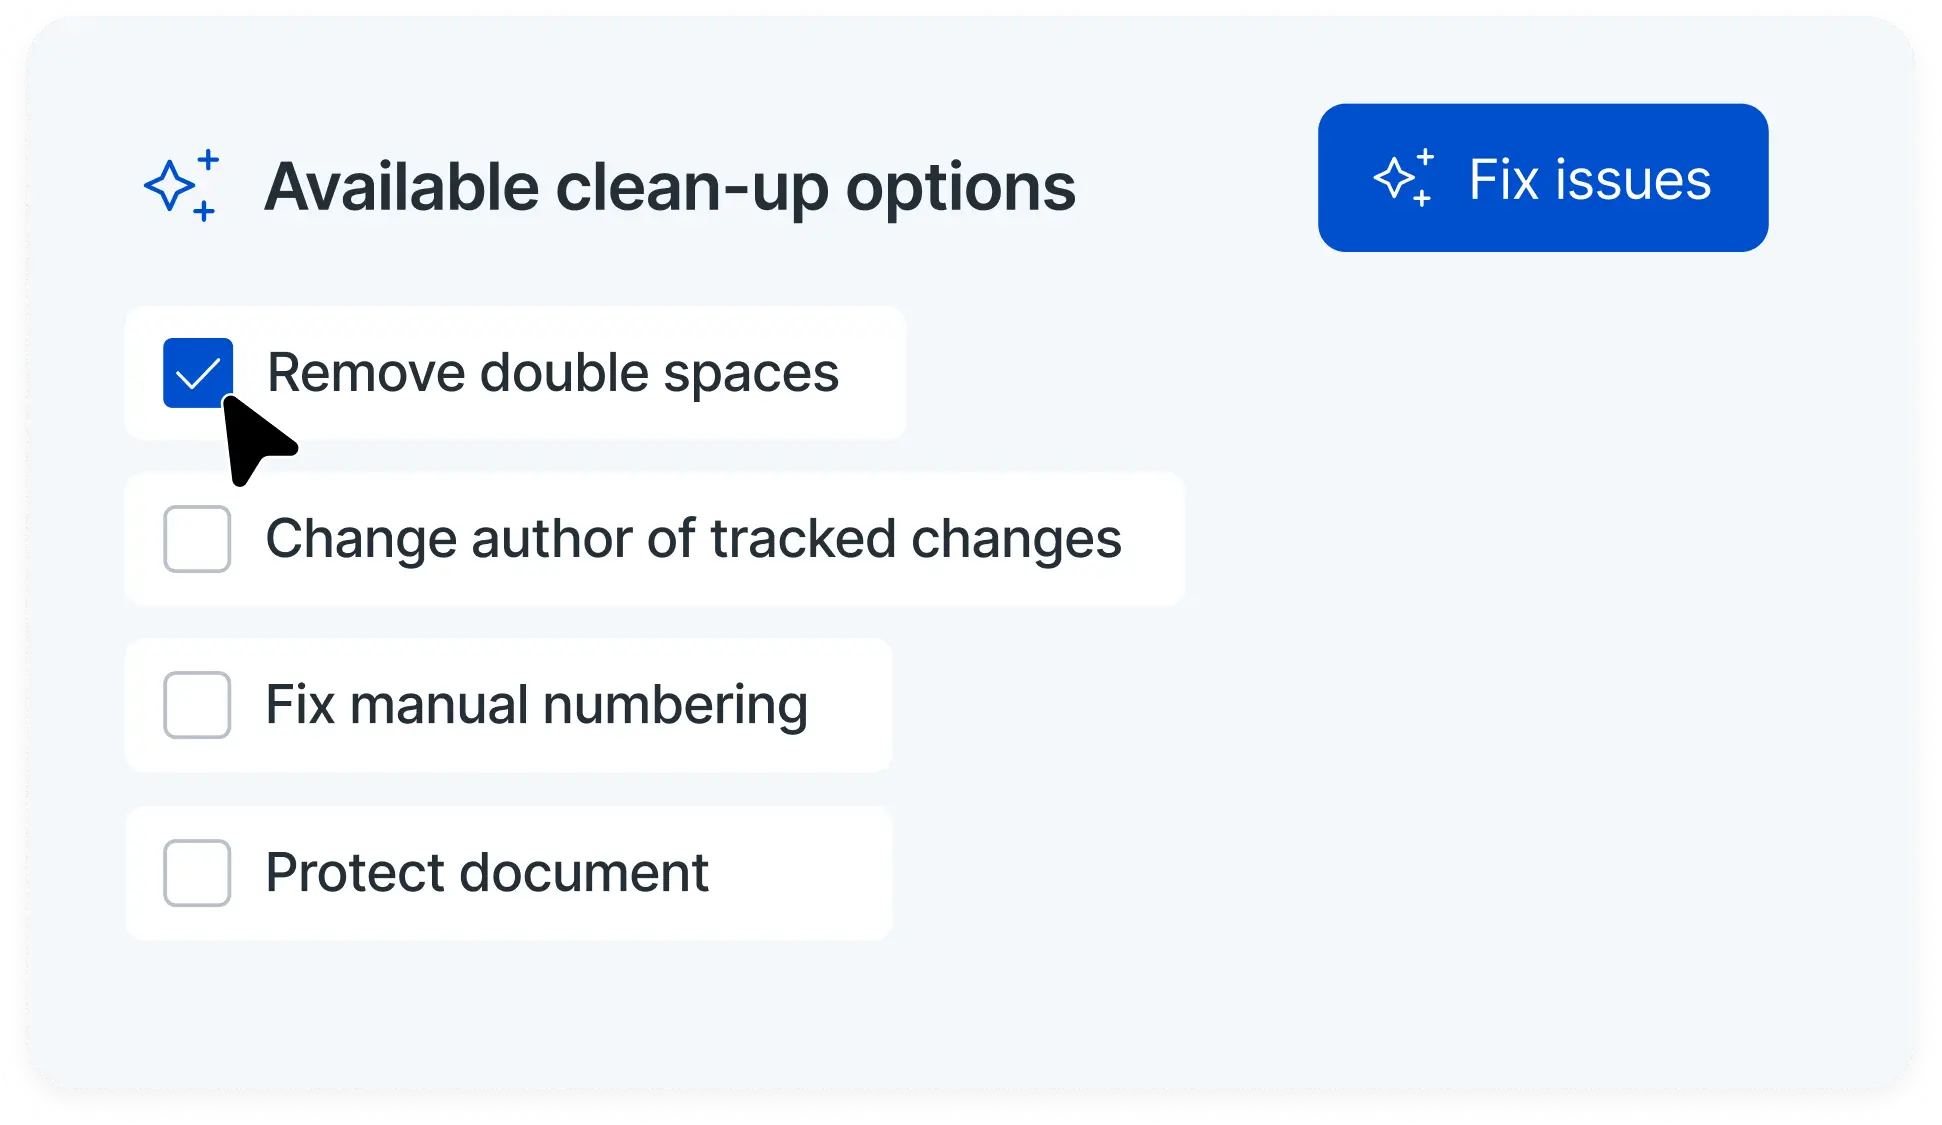
Task: Click the word 'spaces' in first option
Action: click(751, 375)
